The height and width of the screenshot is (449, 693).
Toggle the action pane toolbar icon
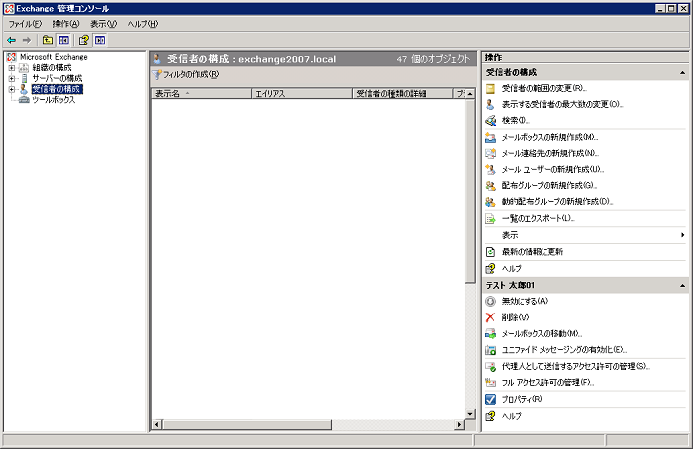(100, 40)
